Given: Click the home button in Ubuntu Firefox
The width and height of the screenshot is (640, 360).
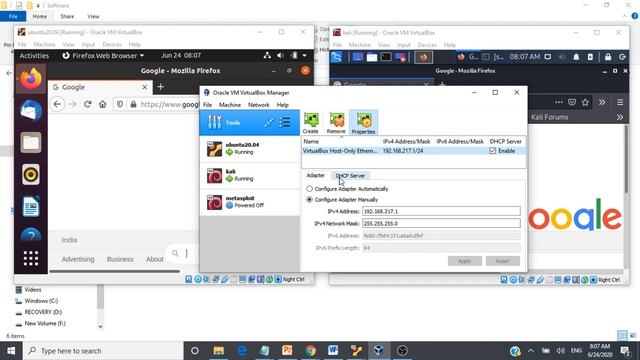Looking at the screenshot, I should pyautogui.click(x=102, y=104).
